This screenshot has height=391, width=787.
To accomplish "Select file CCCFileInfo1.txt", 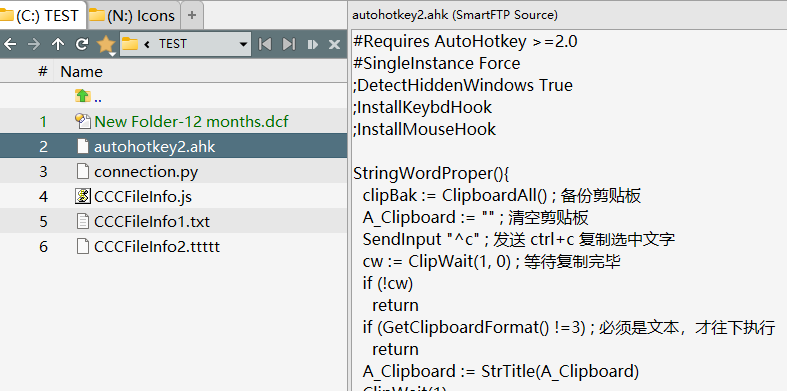I will tap(152, 222).
